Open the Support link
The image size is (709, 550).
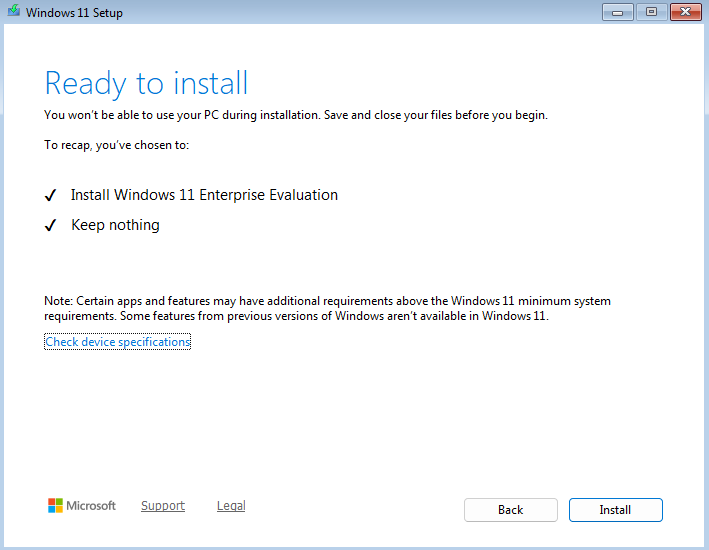(163, 506)
